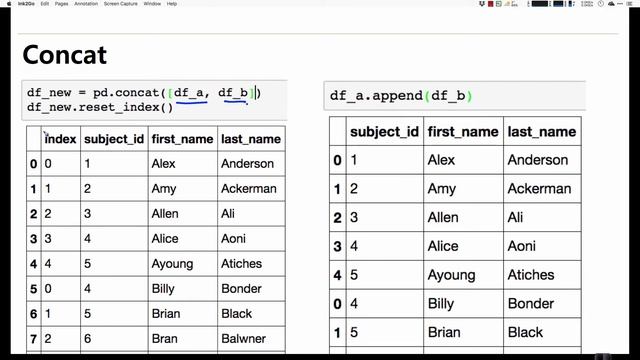Click 'Bonder' in the left table
Viewport: 640px width, 360px height.
pos(241,289)
